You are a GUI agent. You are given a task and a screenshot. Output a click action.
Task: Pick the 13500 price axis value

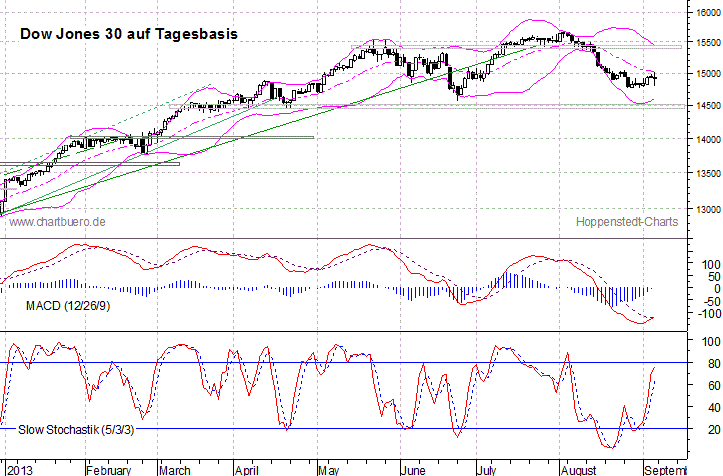708,173
